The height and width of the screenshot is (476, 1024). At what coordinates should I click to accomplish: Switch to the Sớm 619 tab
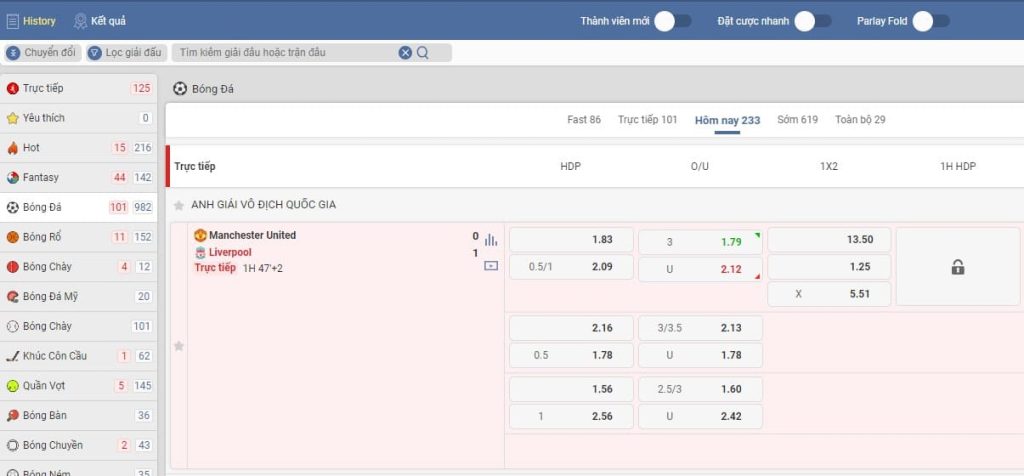click(797, 120)
